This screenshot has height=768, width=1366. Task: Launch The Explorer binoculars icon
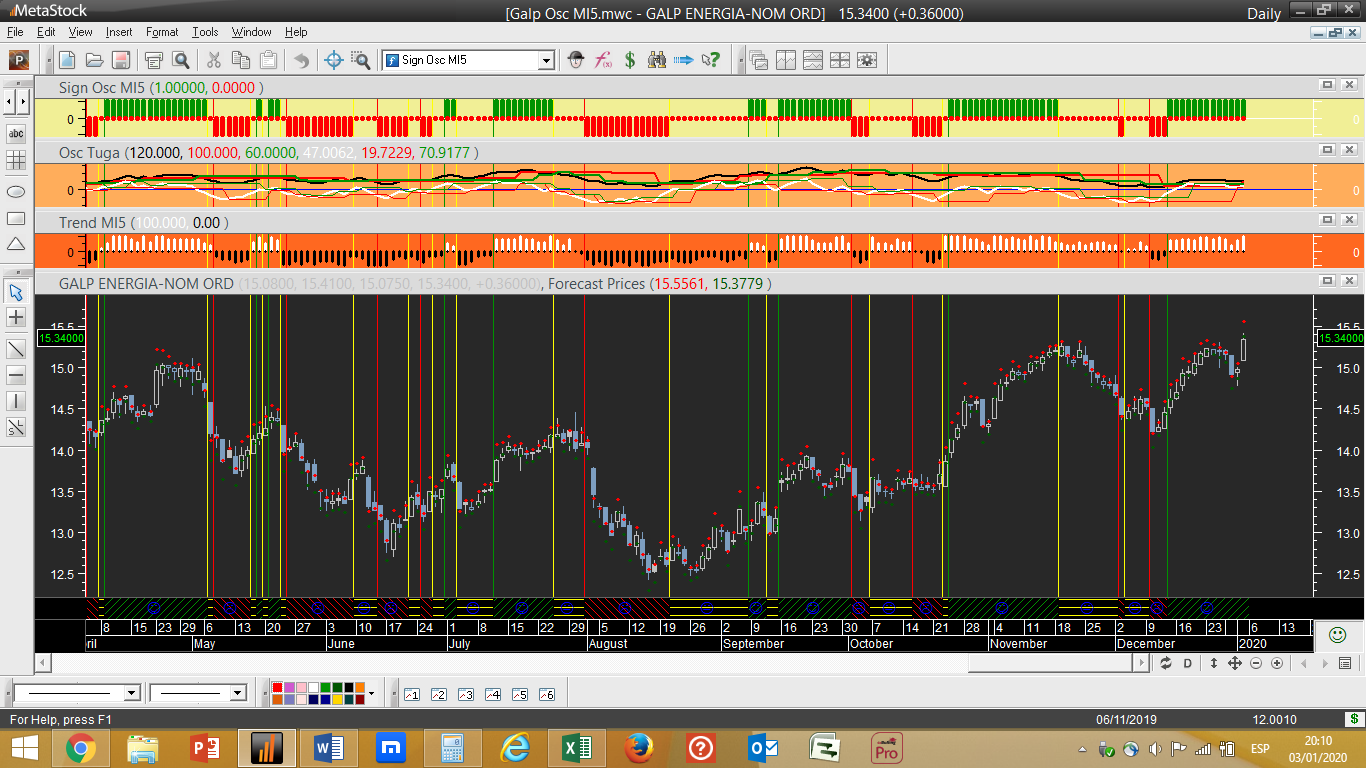coord(657,60)
